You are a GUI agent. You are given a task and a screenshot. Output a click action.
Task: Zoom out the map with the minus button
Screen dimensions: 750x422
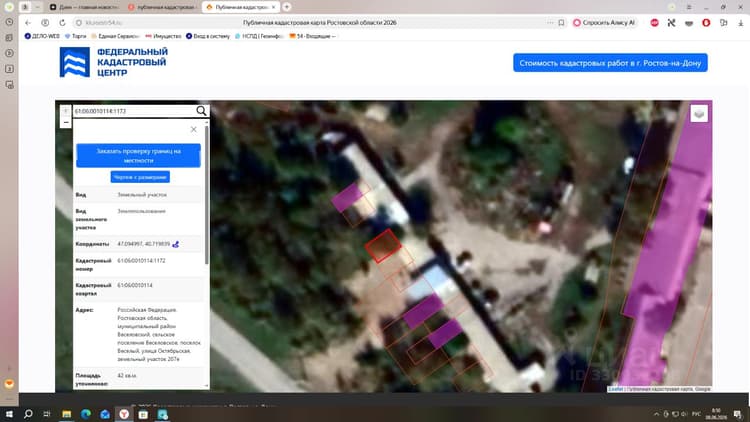[x=66, y=123]
